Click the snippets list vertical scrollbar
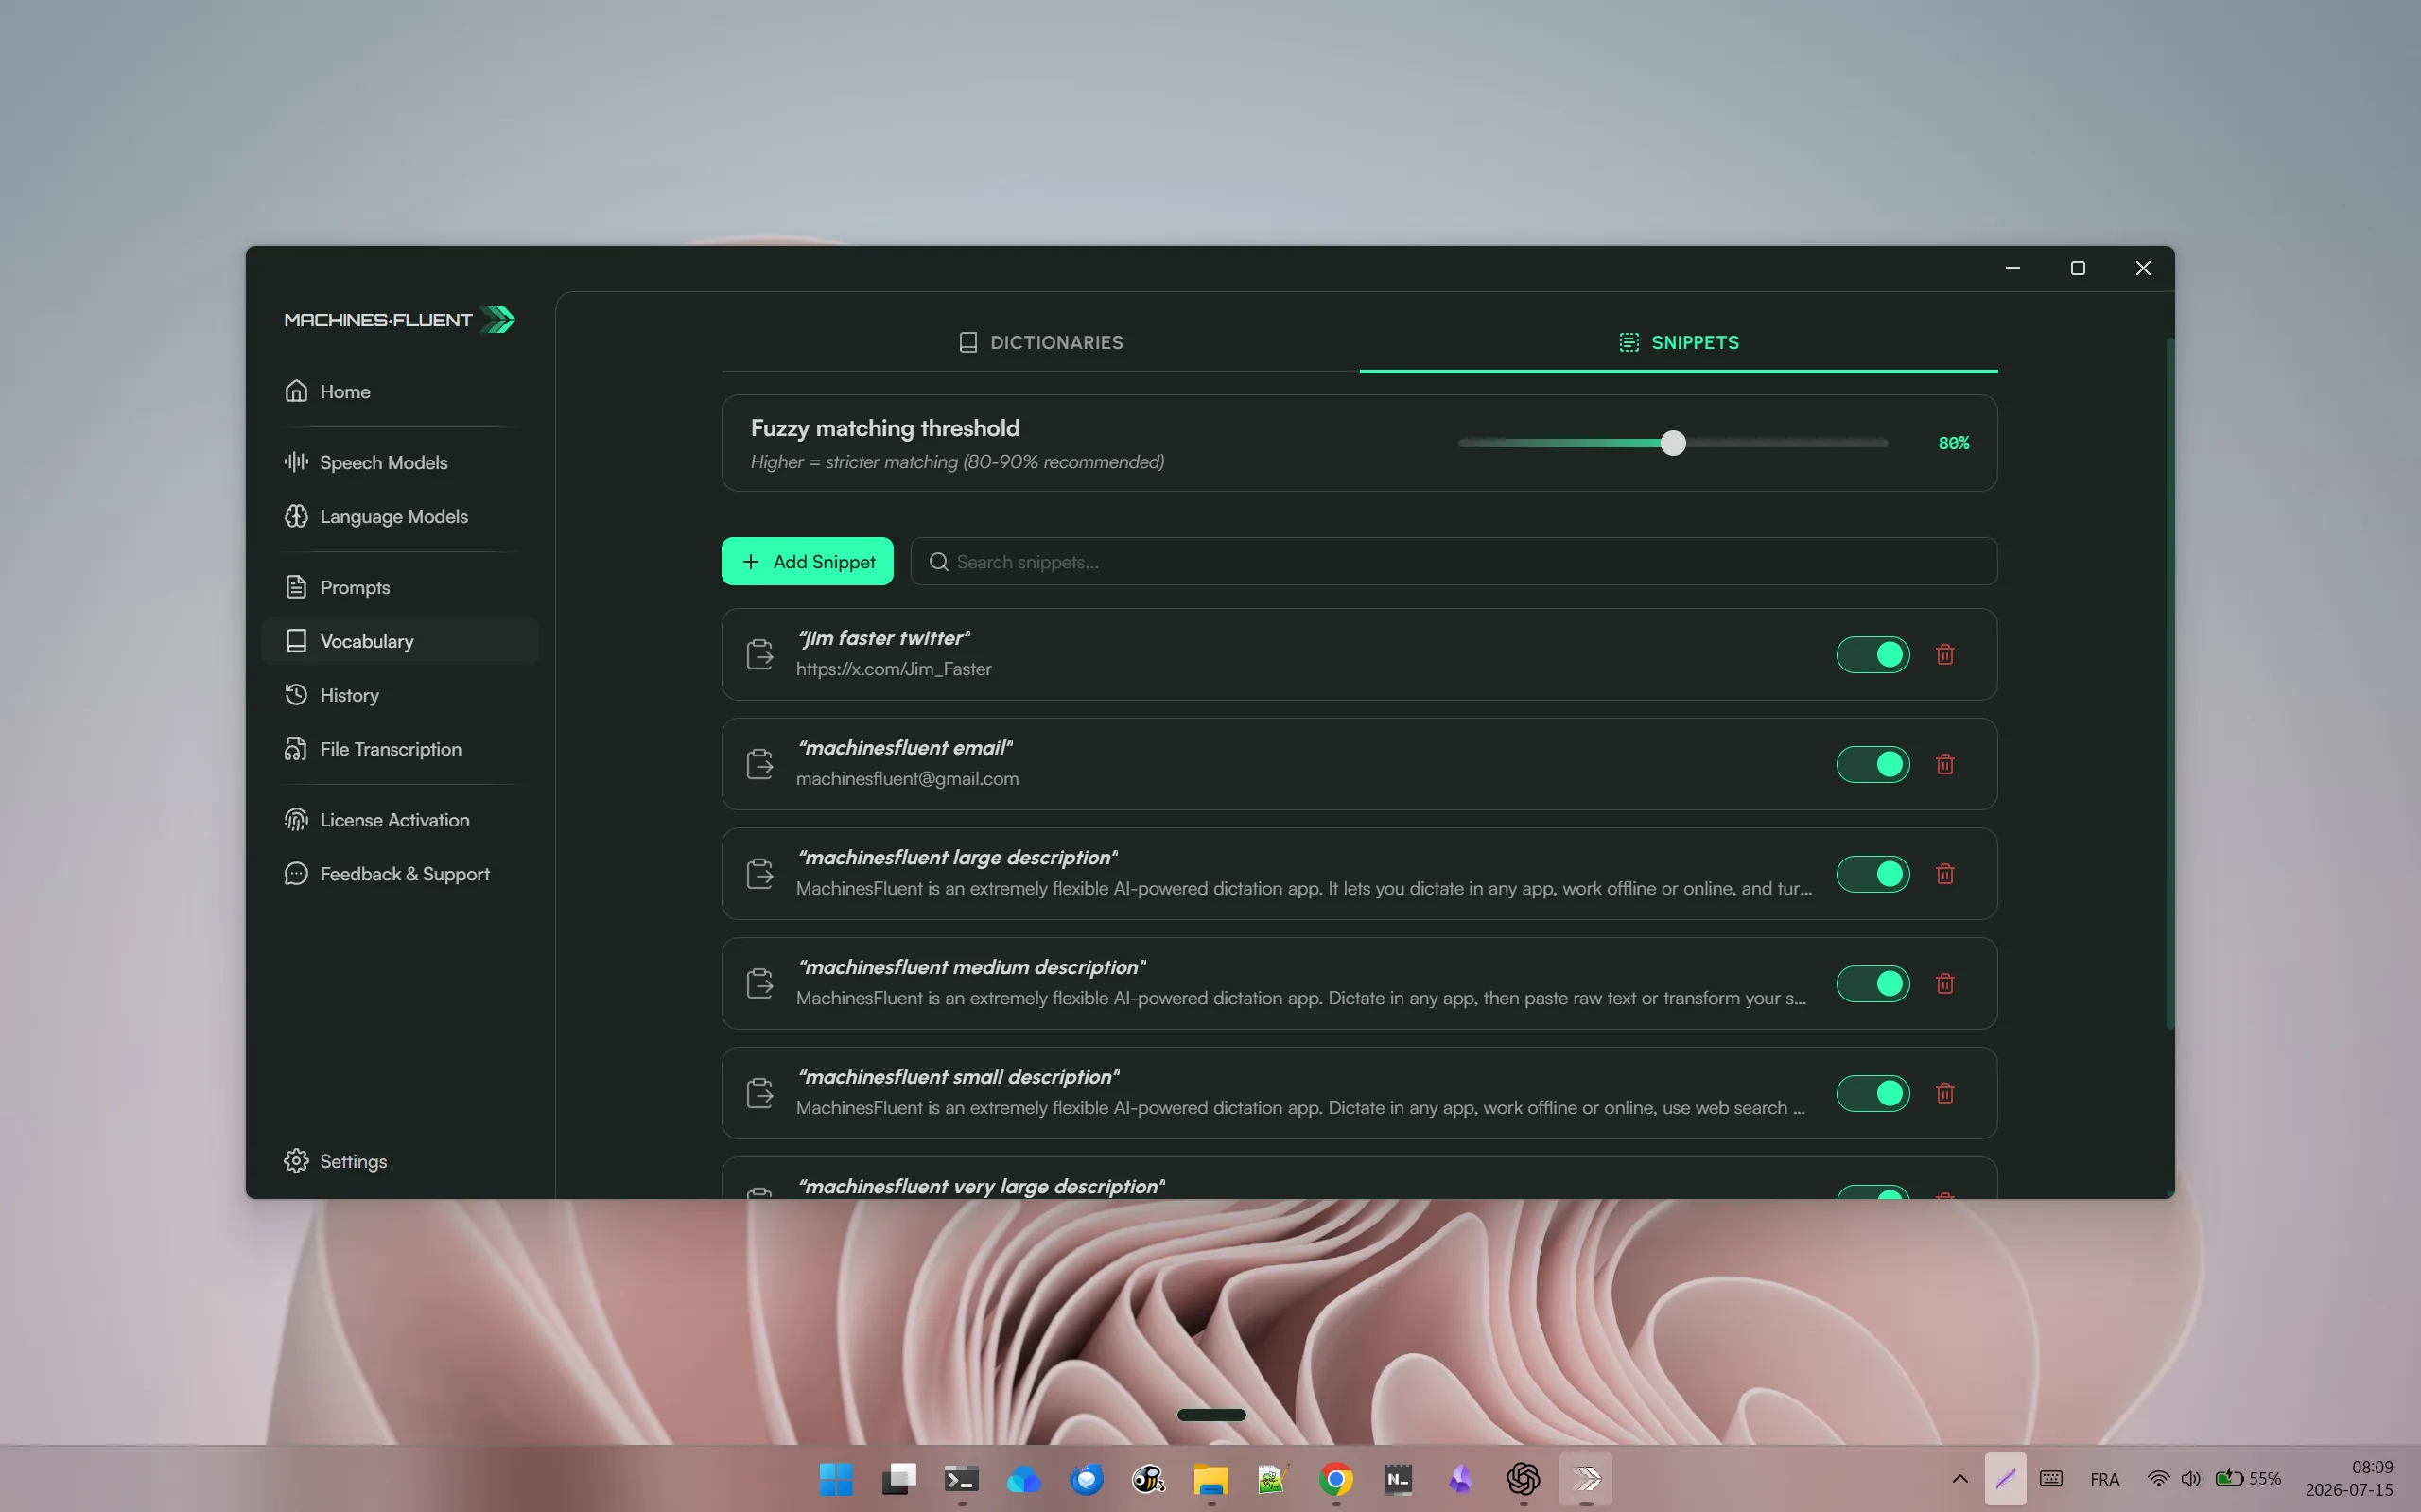The width and height of the screenshot is (2421, 1512). pos(2169,684)
